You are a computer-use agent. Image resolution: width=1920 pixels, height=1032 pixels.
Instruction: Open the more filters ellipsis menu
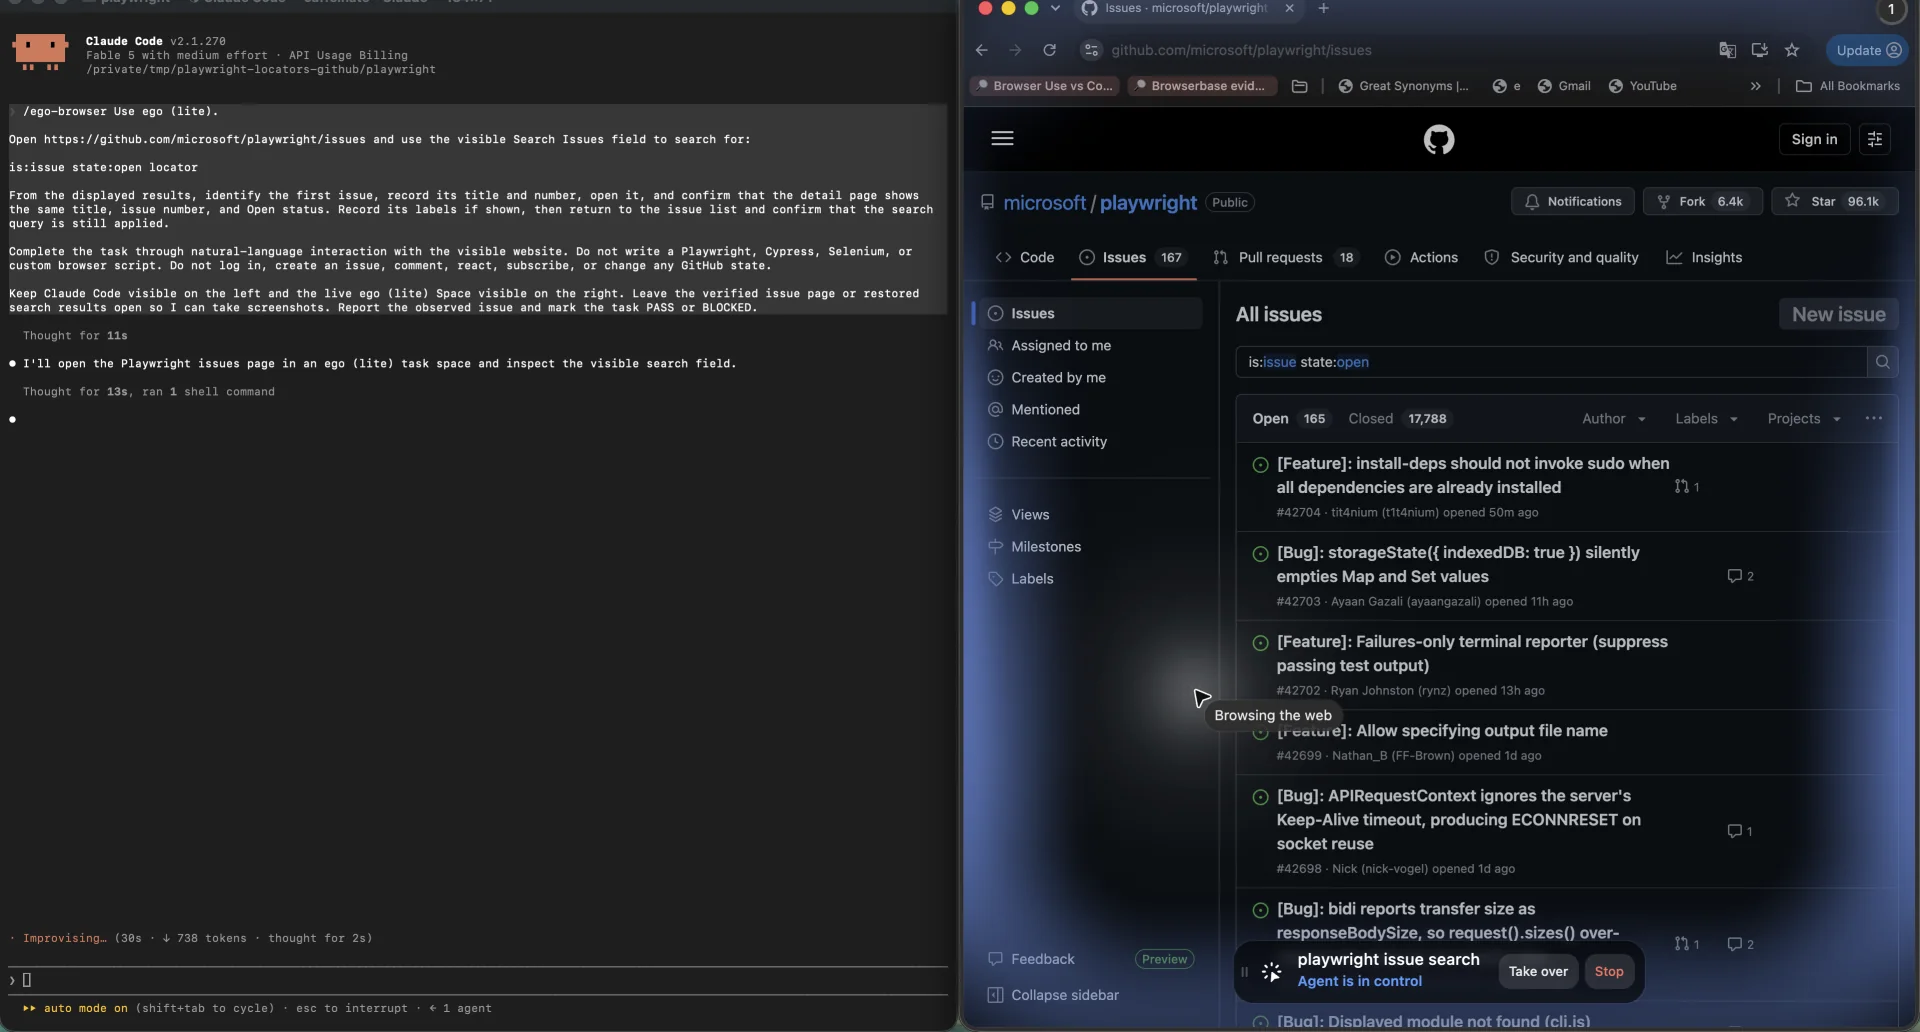pyautogui.click(x=1873, y=419)
